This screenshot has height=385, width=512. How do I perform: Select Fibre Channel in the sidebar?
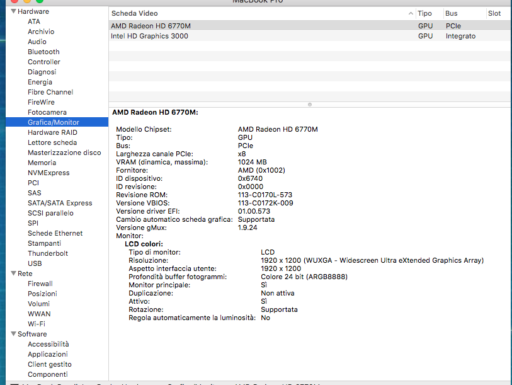[50, 92]
